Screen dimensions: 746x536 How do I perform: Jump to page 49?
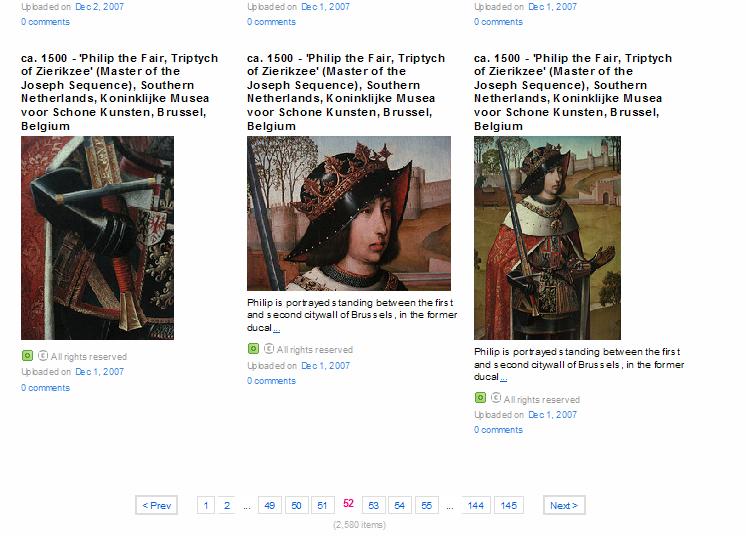(270, 505)
